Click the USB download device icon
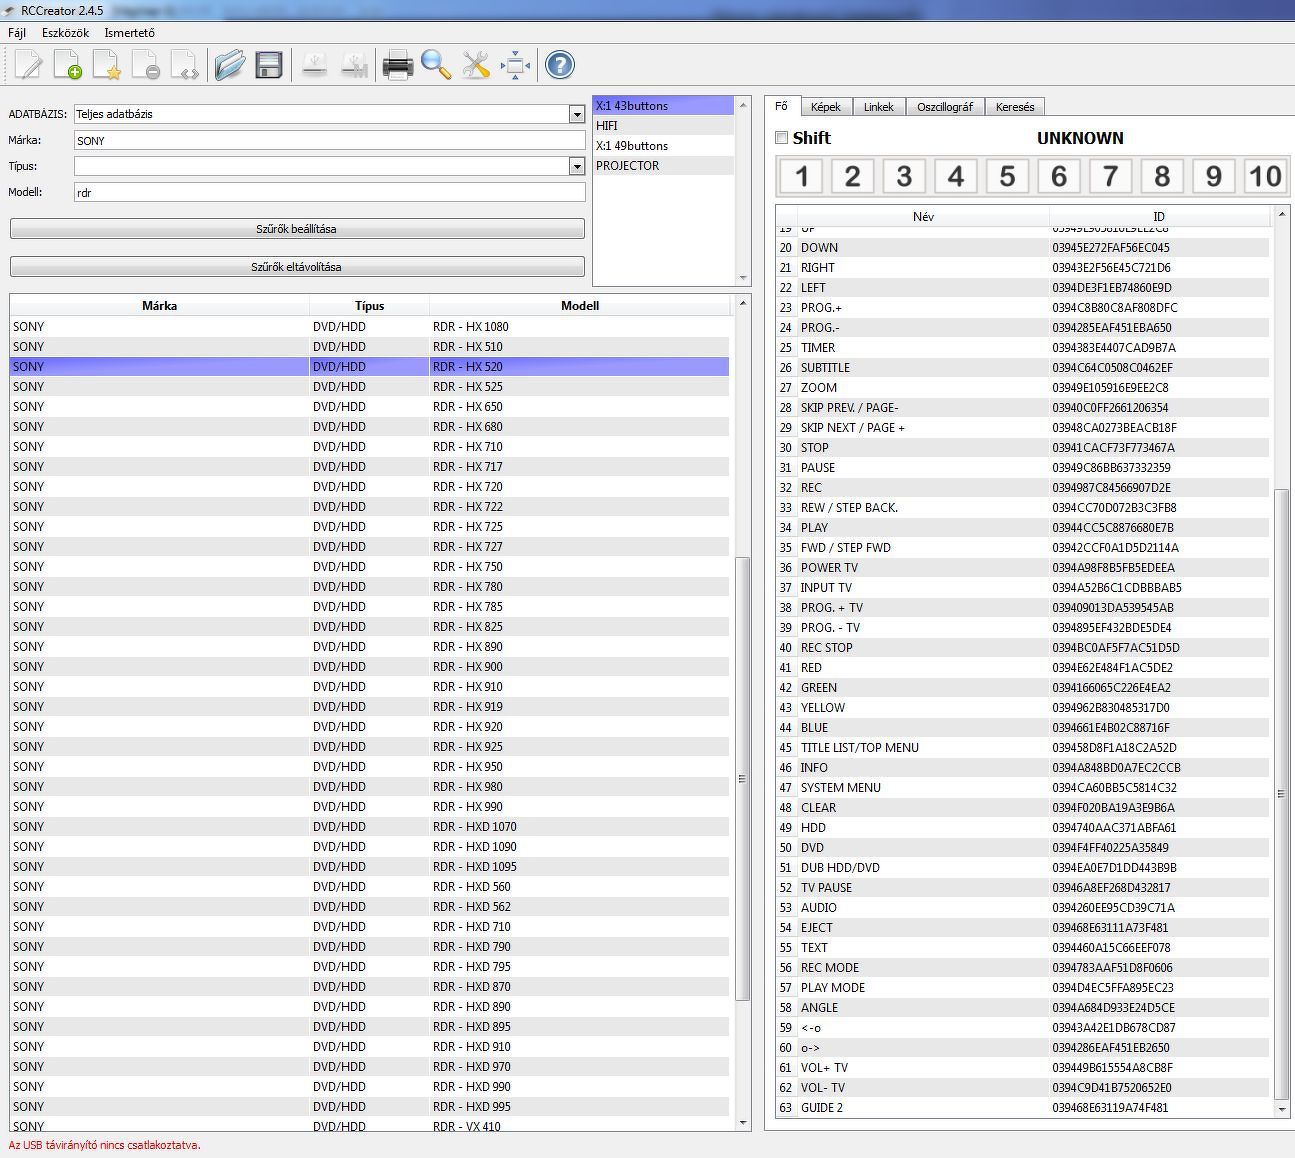This screenshot has height=1158, width=1295. (x=314, y=66)
